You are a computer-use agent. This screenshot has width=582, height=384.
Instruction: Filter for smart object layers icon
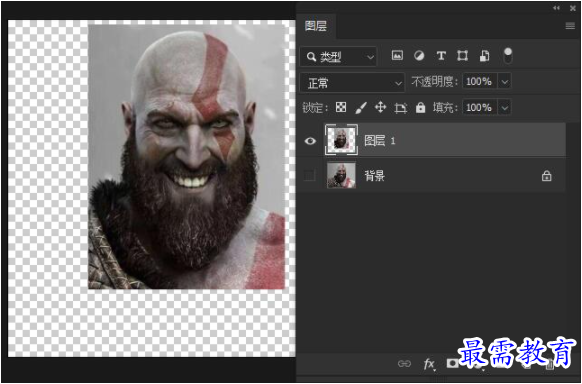point(484,56)
